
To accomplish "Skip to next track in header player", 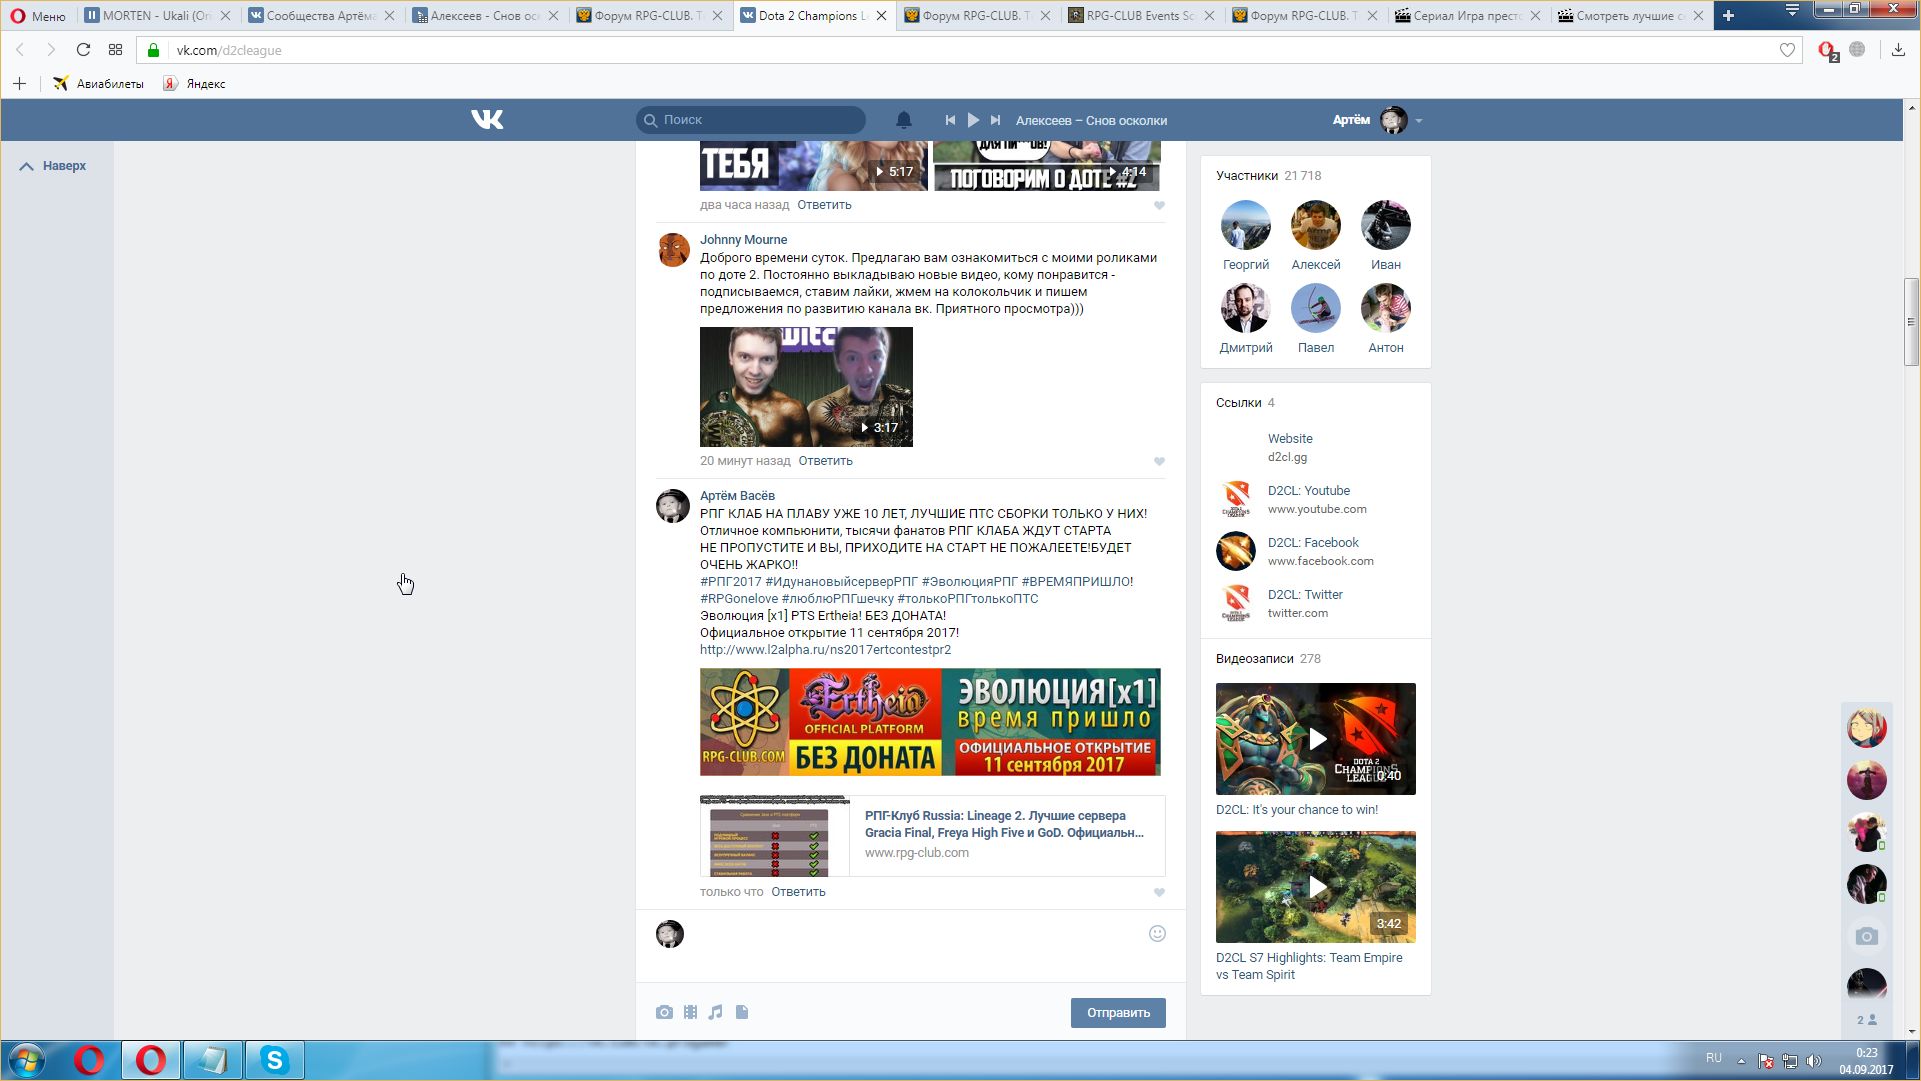I will (995, 120).
